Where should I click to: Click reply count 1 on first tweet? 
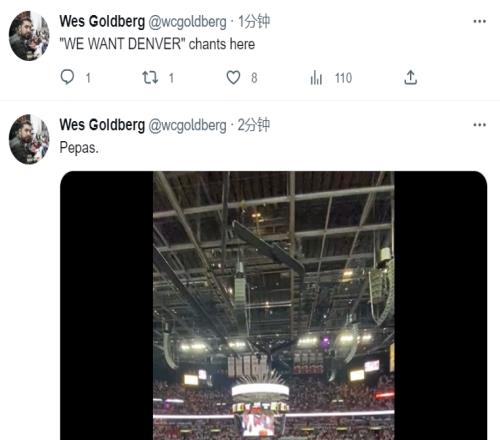coord(88,78)
